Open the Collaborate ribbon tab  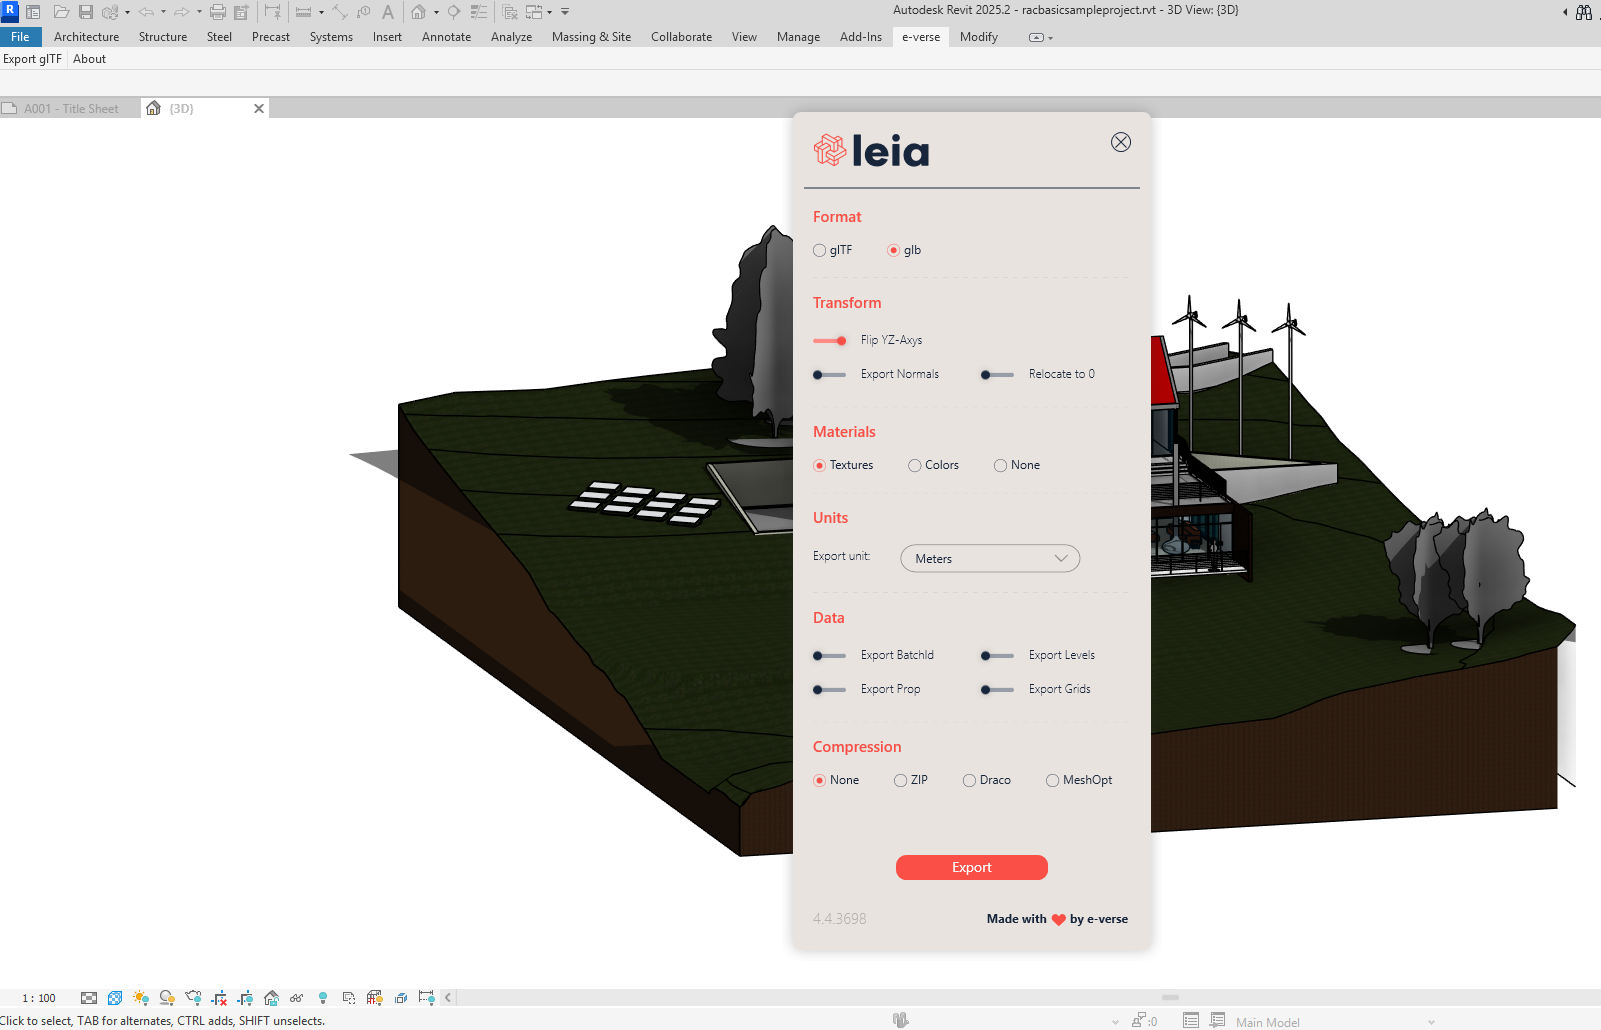coord(681,37)
